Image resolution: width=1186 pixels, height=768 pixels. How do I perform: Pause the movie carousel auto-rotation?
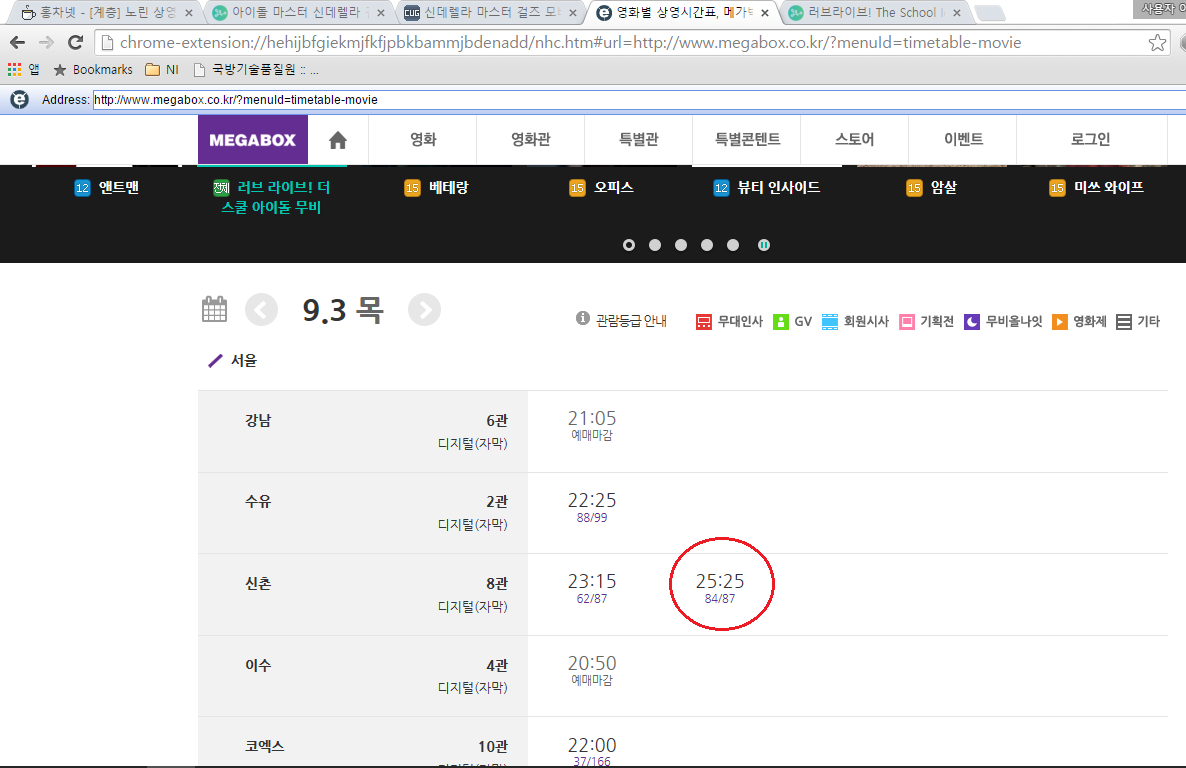(x=764, y=245)
